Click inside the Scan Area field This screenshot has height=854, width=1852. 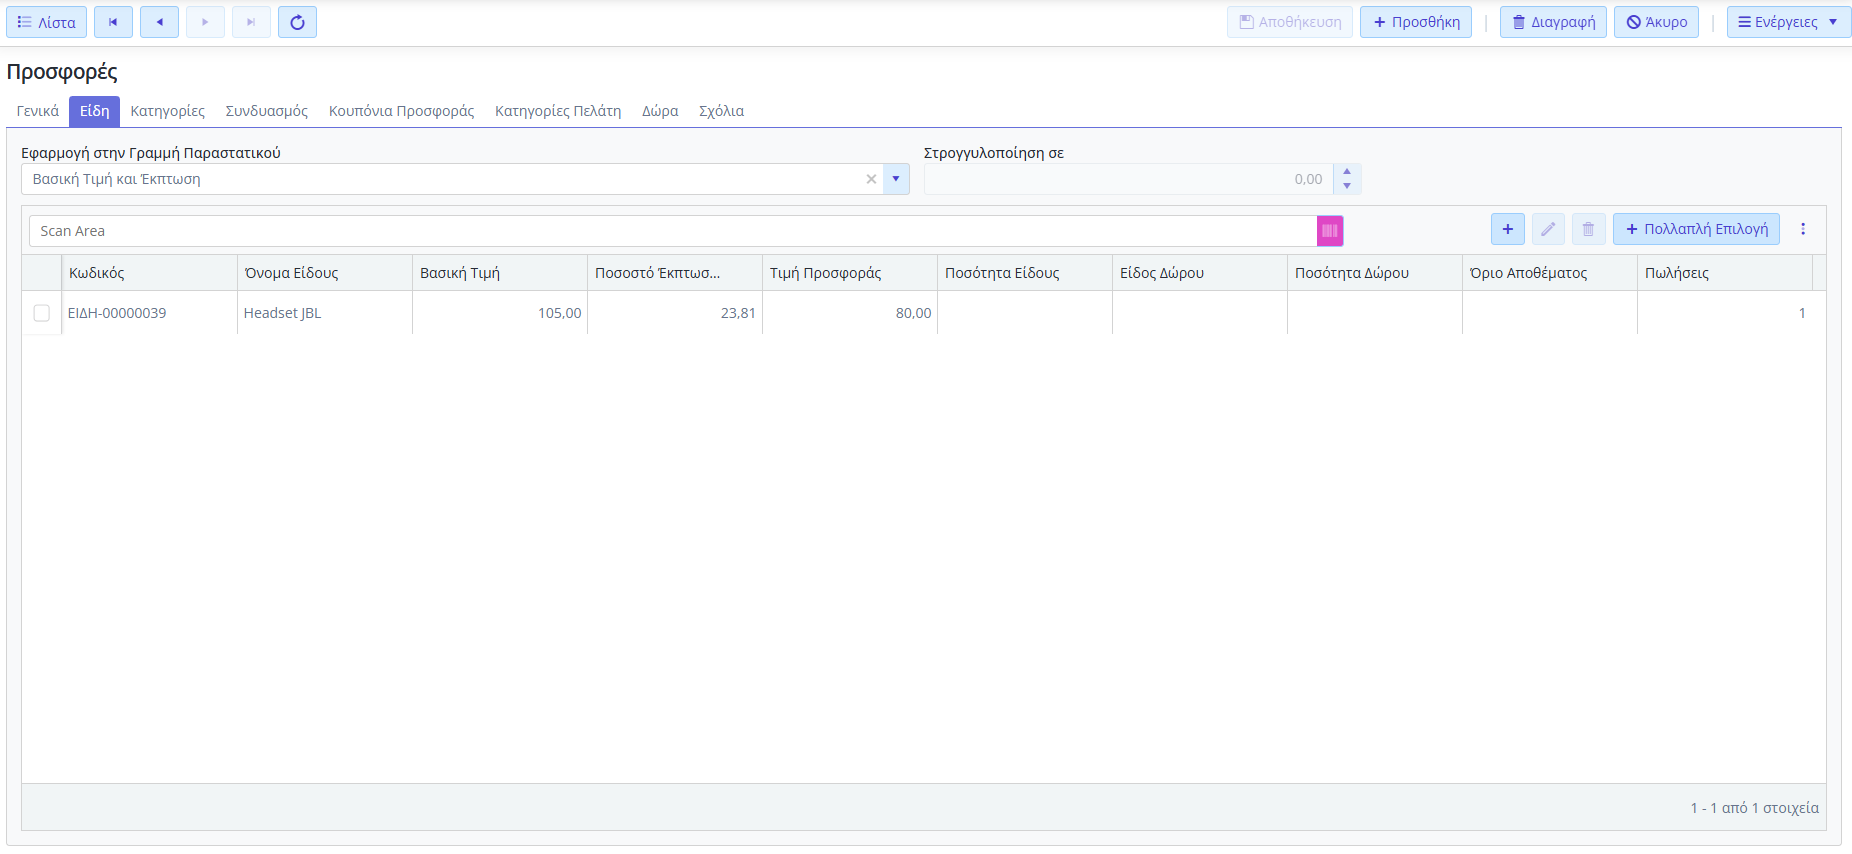click(x=670, y=231)
